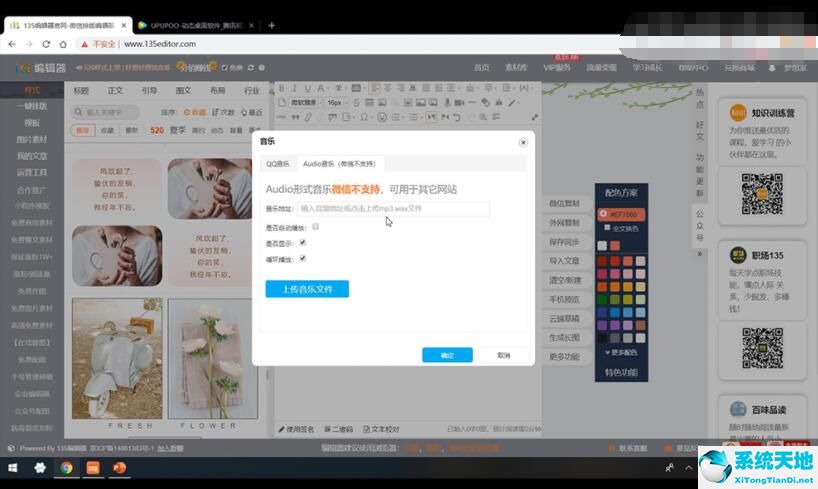Pick the black swatch in 配色方案
818x489 pixels.
(602, 338)
